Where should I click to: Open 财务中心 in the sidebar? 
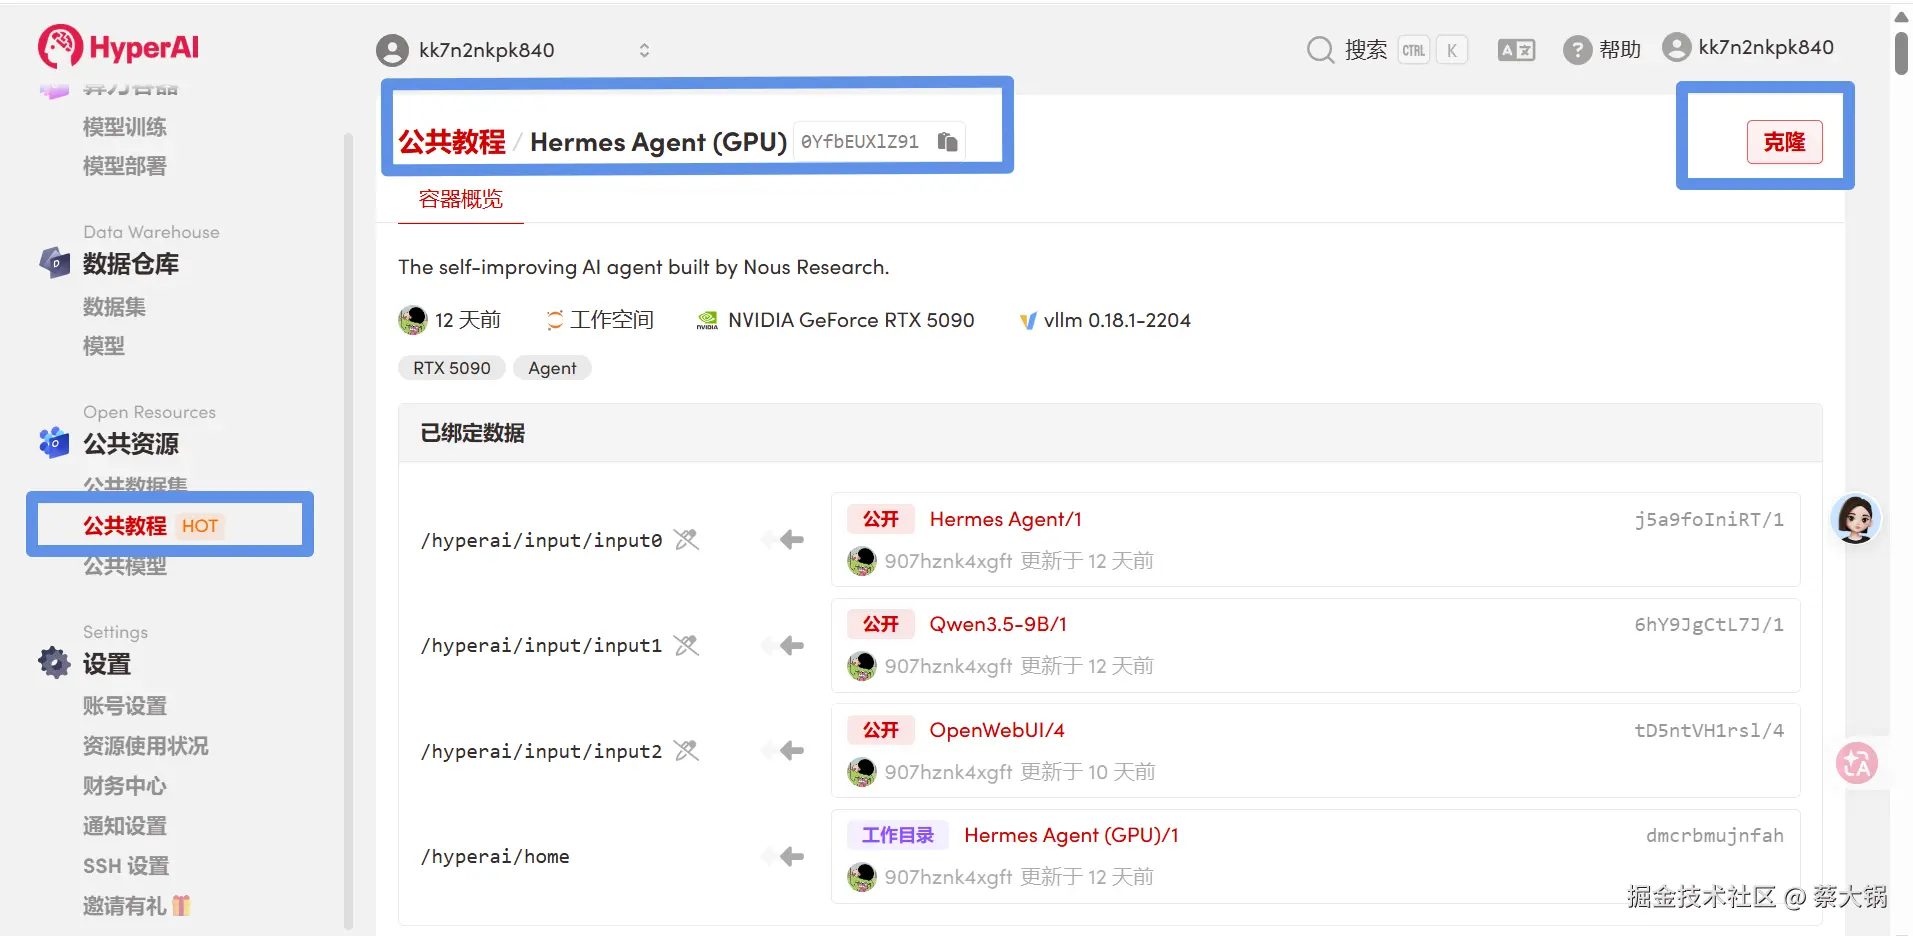coord(125,786)
